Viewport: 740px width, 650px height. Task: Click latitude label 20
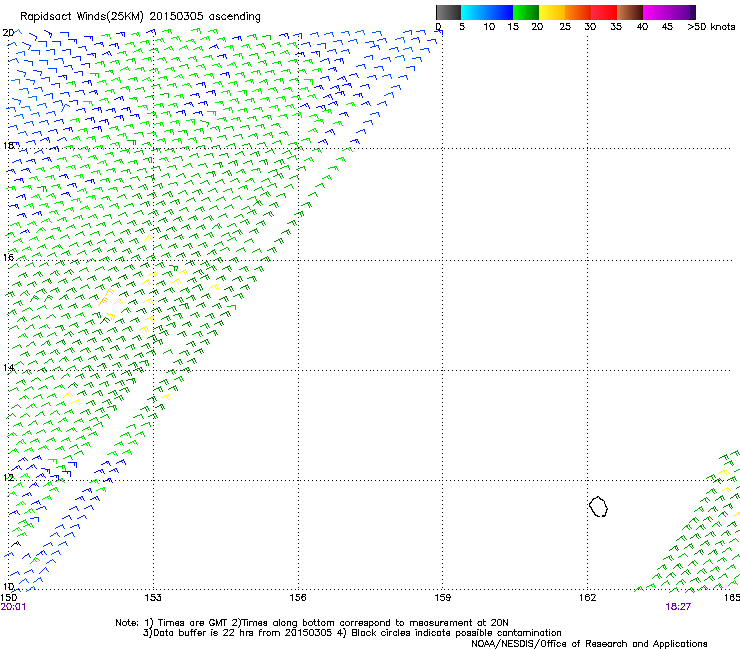(8, 33)
